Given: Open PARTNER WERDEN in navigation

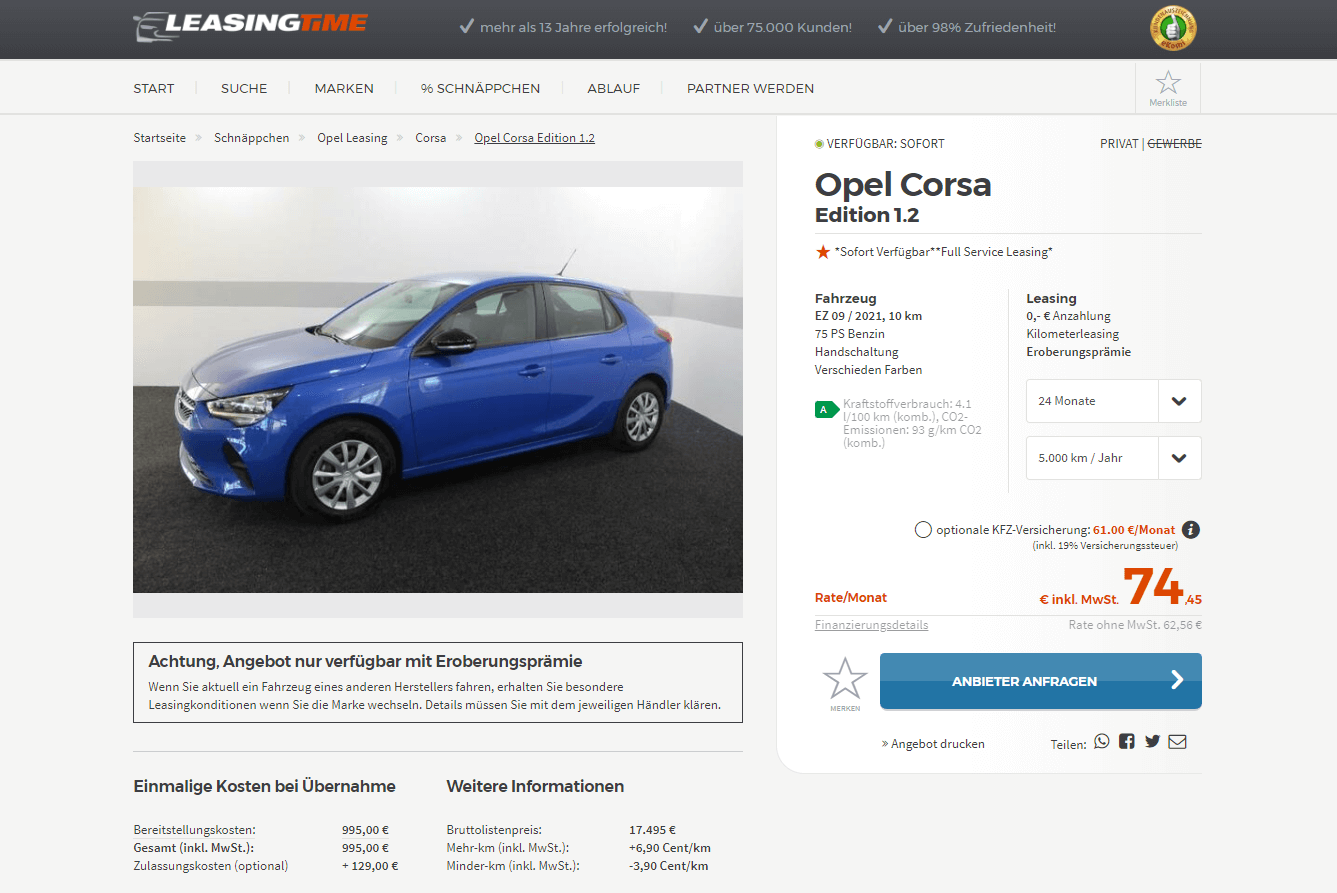Looking at the screenshot, I should click(x=750, y=88).
